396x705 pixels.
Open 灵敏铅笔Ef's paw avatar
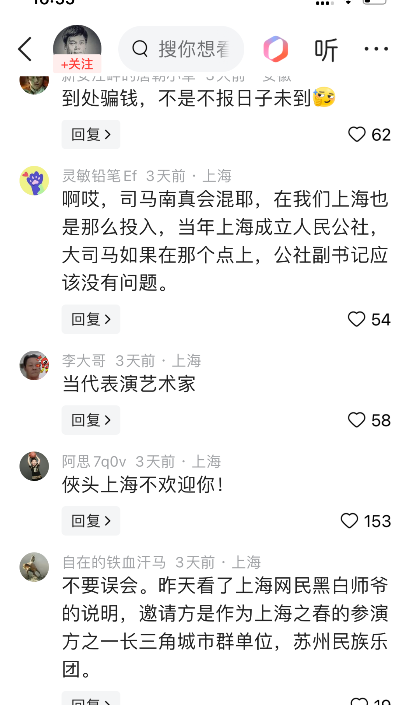pos(34,181)
